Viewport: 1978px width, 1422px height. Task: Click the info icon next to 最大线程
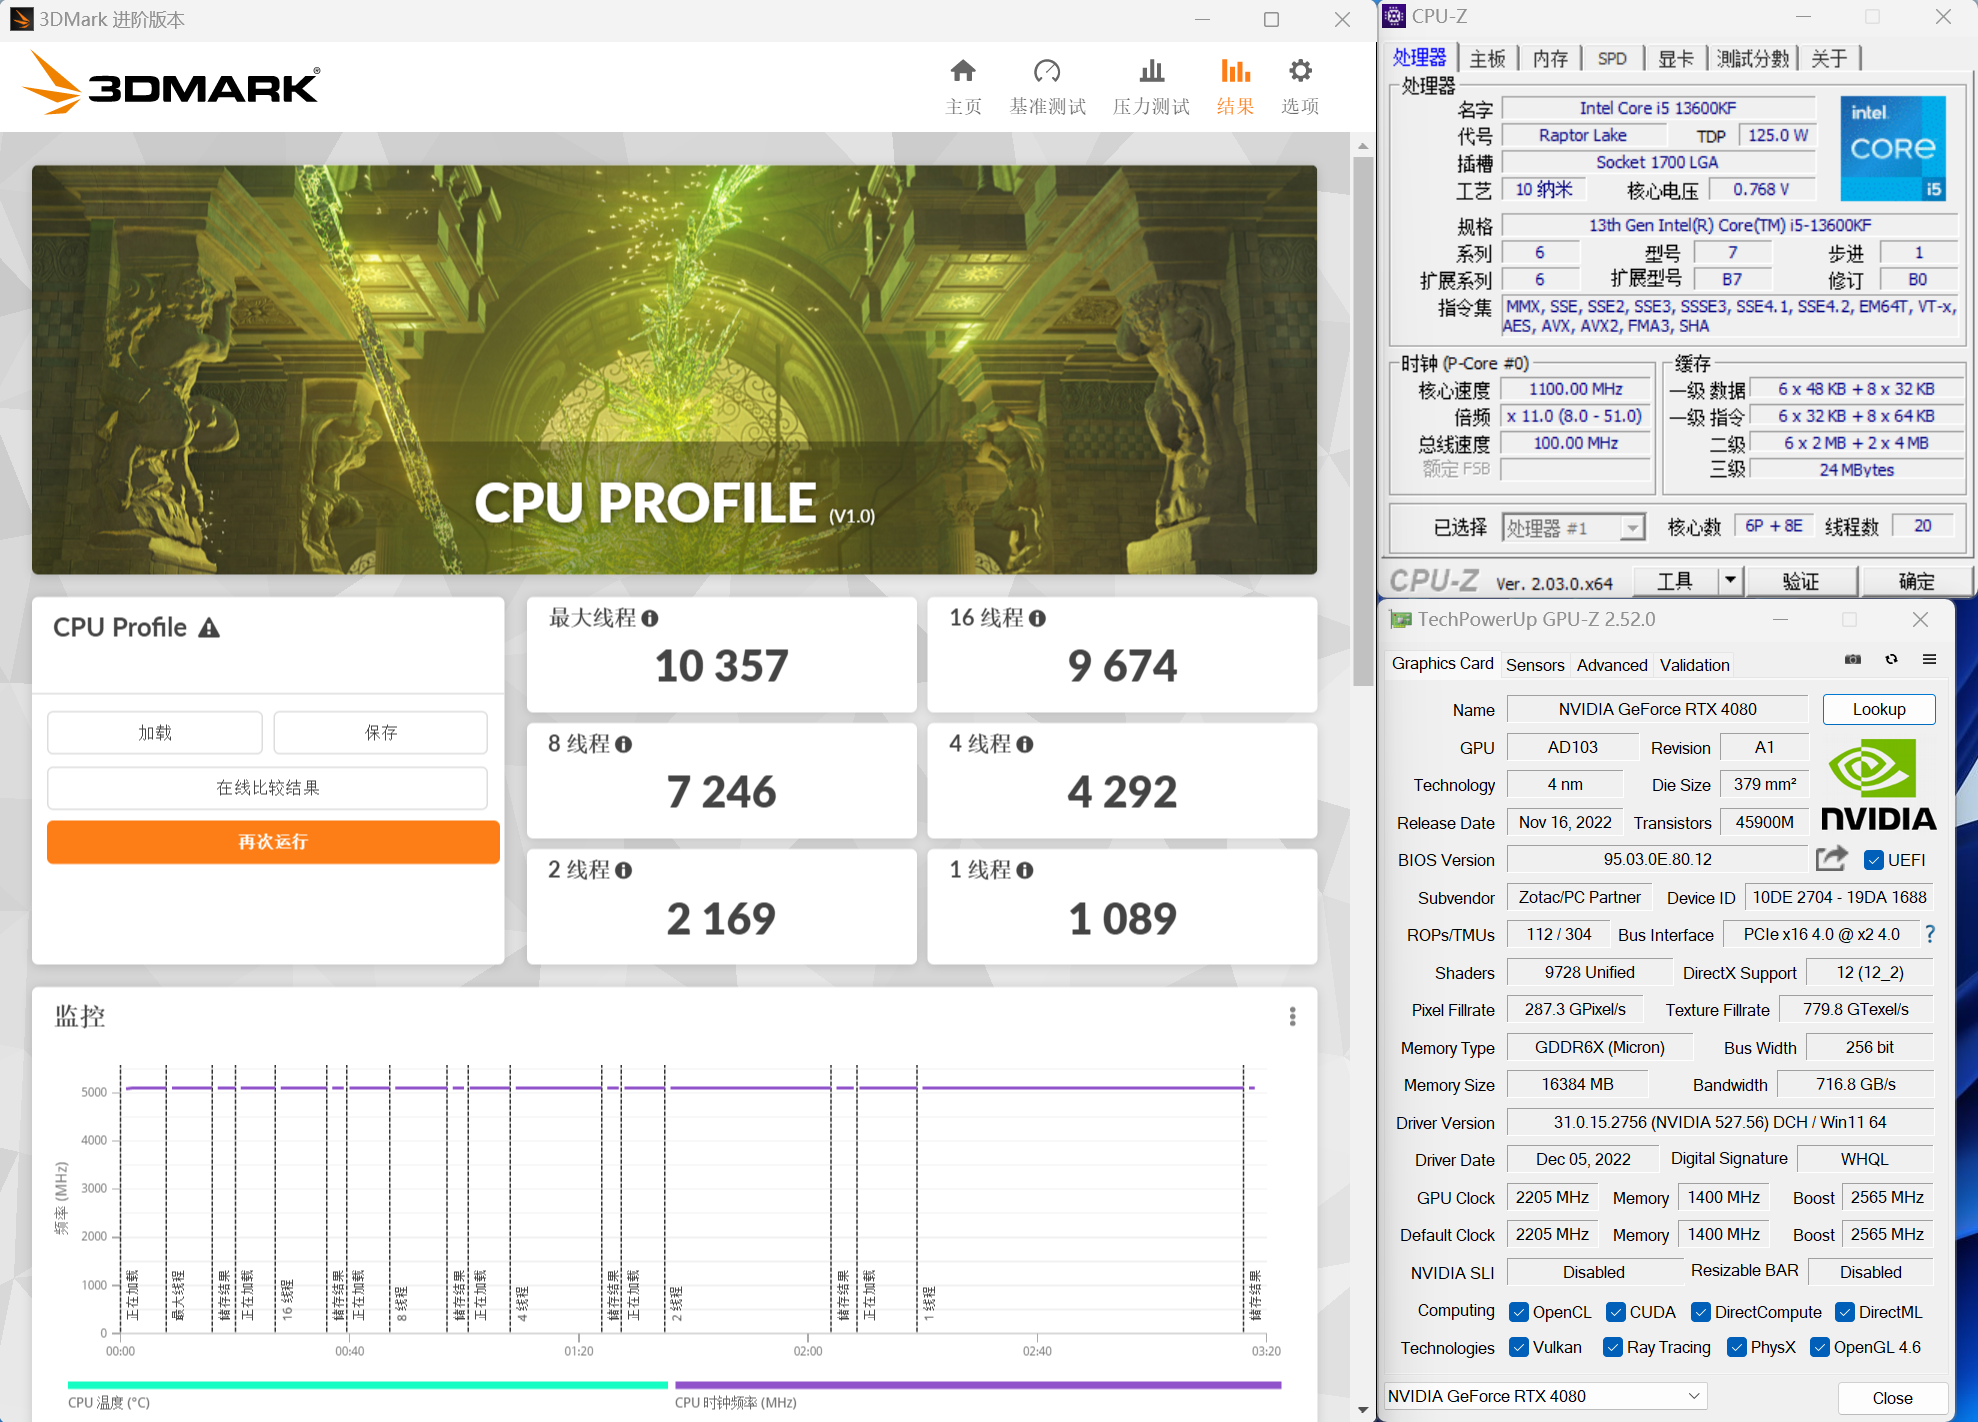click(652, 619)
